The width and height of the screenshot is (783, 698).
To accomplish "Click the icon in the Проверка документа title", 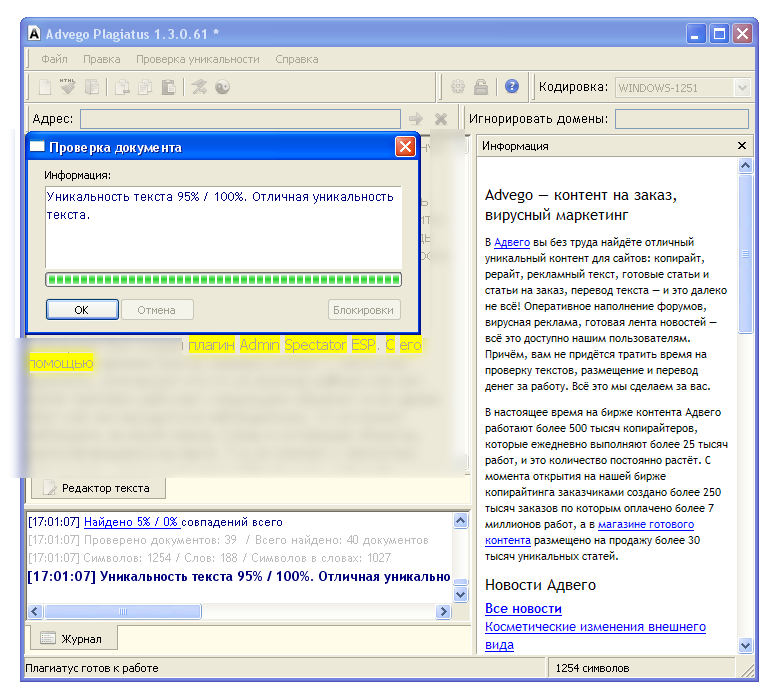I will pyautogui.click(x=37, y=146).
